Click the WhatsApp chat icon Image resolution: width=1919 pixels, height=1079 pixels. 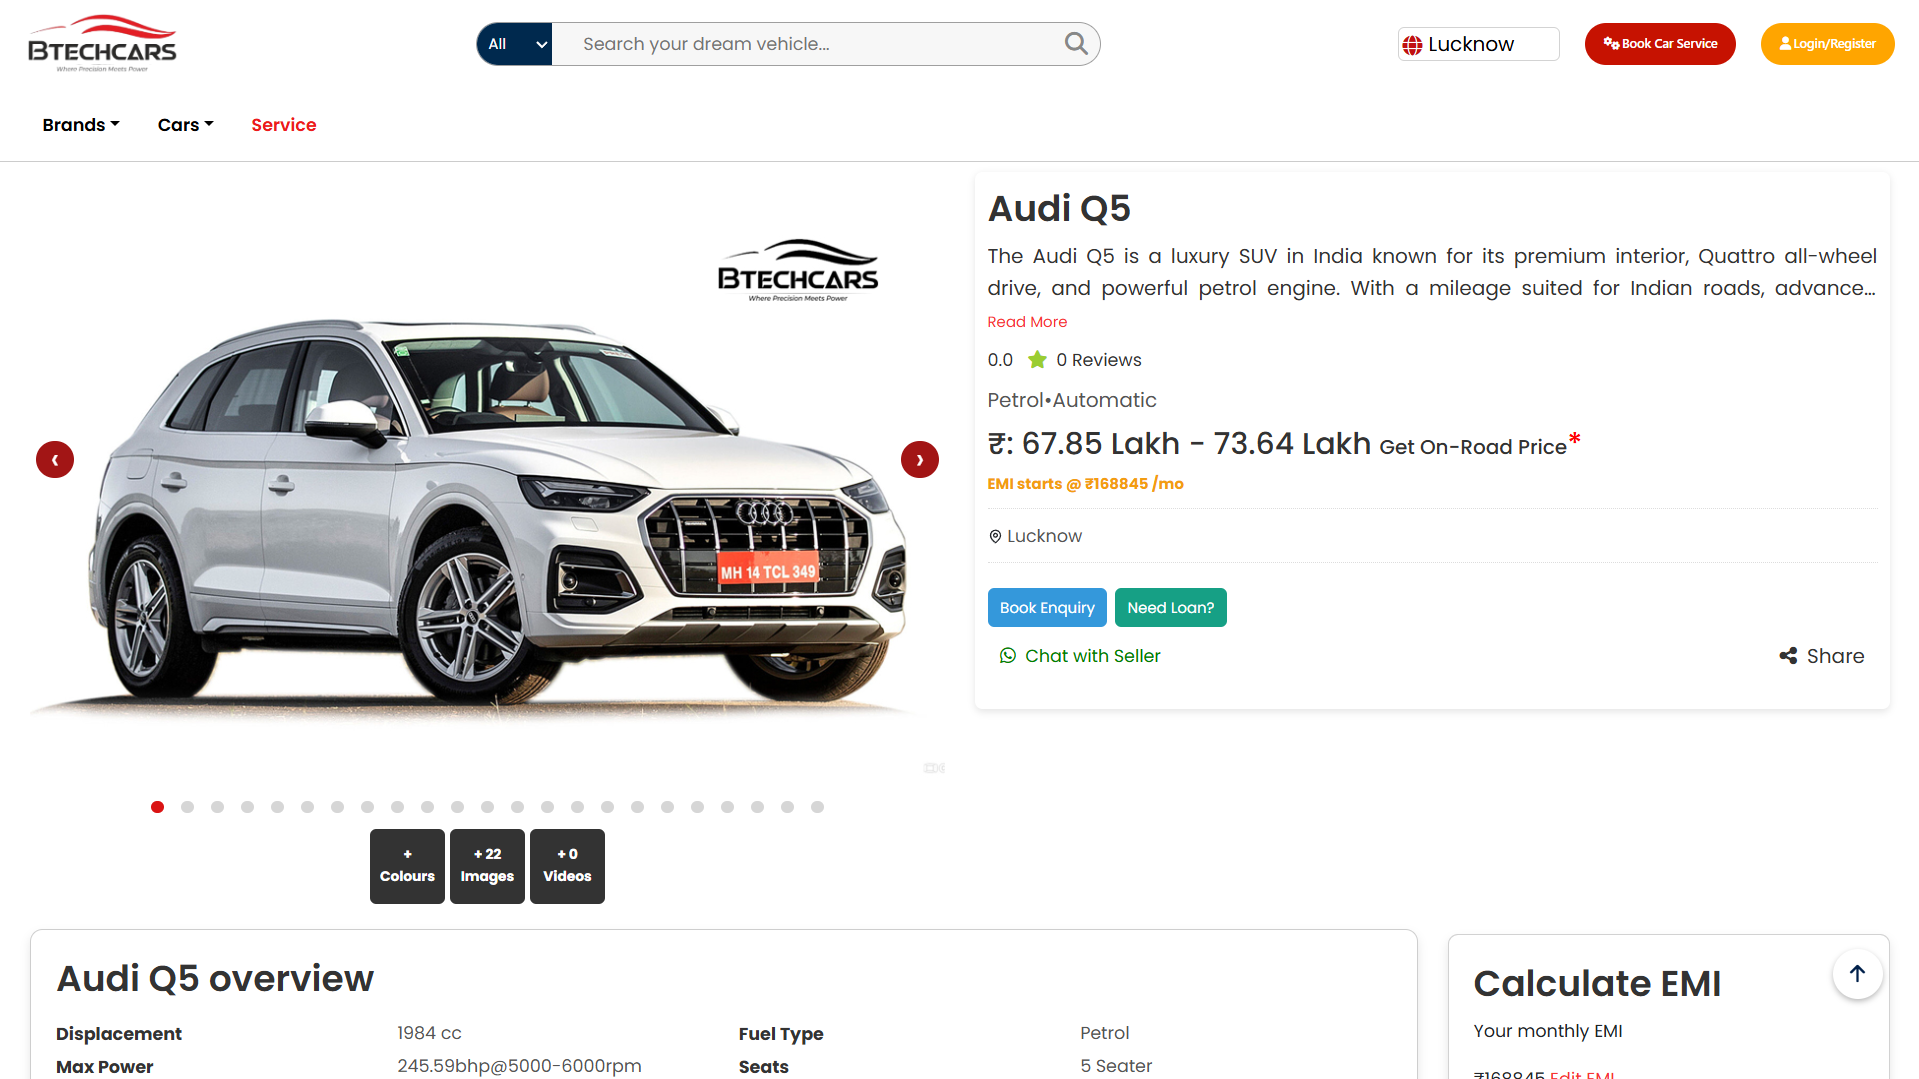(1008, 656)
